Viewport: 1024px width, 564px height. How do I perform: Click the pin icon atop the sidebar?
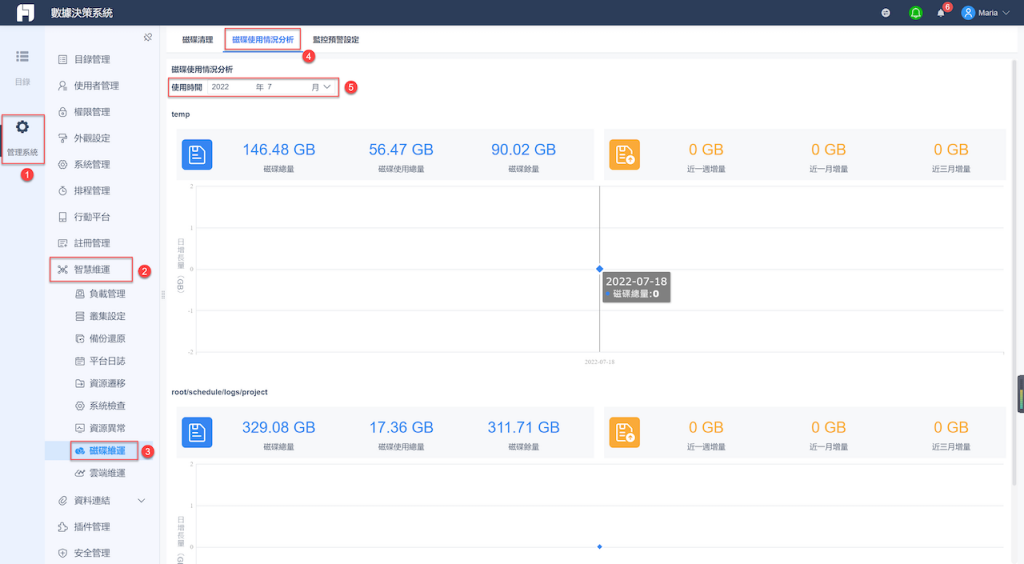tap(148, 37)
